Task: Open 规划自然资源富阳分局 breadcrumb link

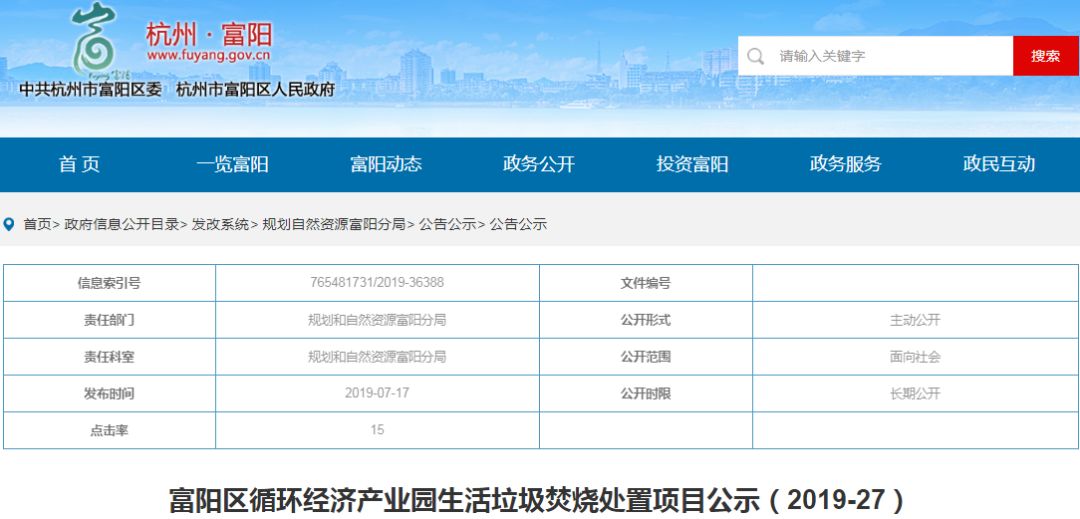Action: [x=334, y=225]
